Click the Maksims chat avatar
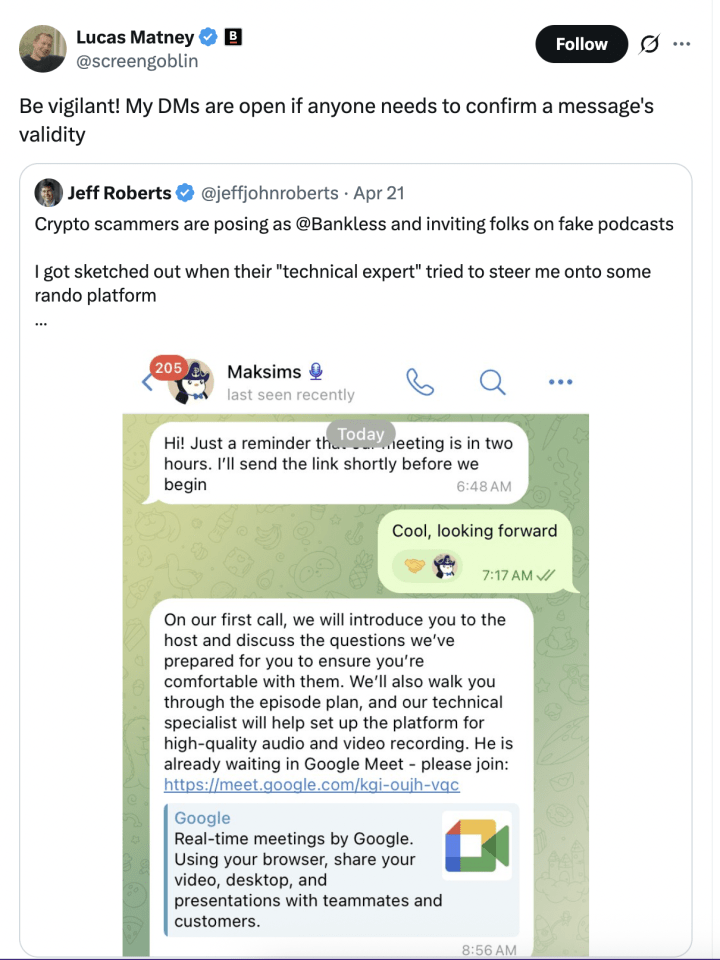 pos(193,382)
